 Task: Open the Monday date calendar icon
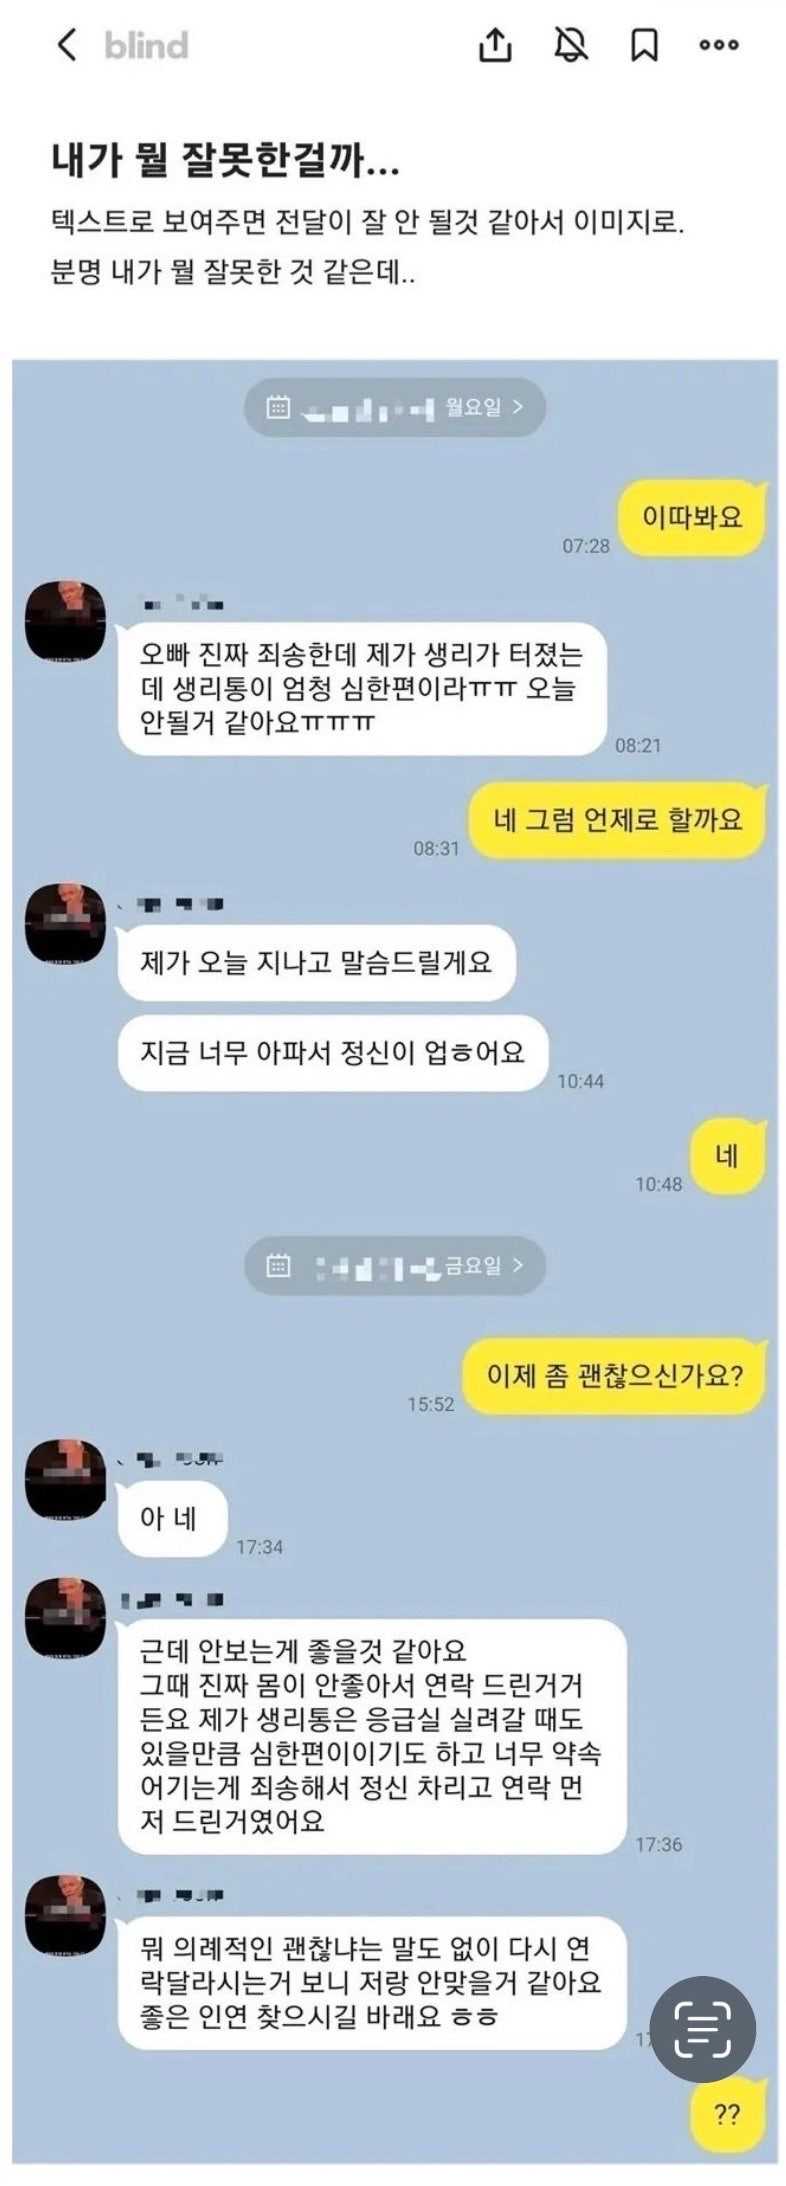point(278,407)
